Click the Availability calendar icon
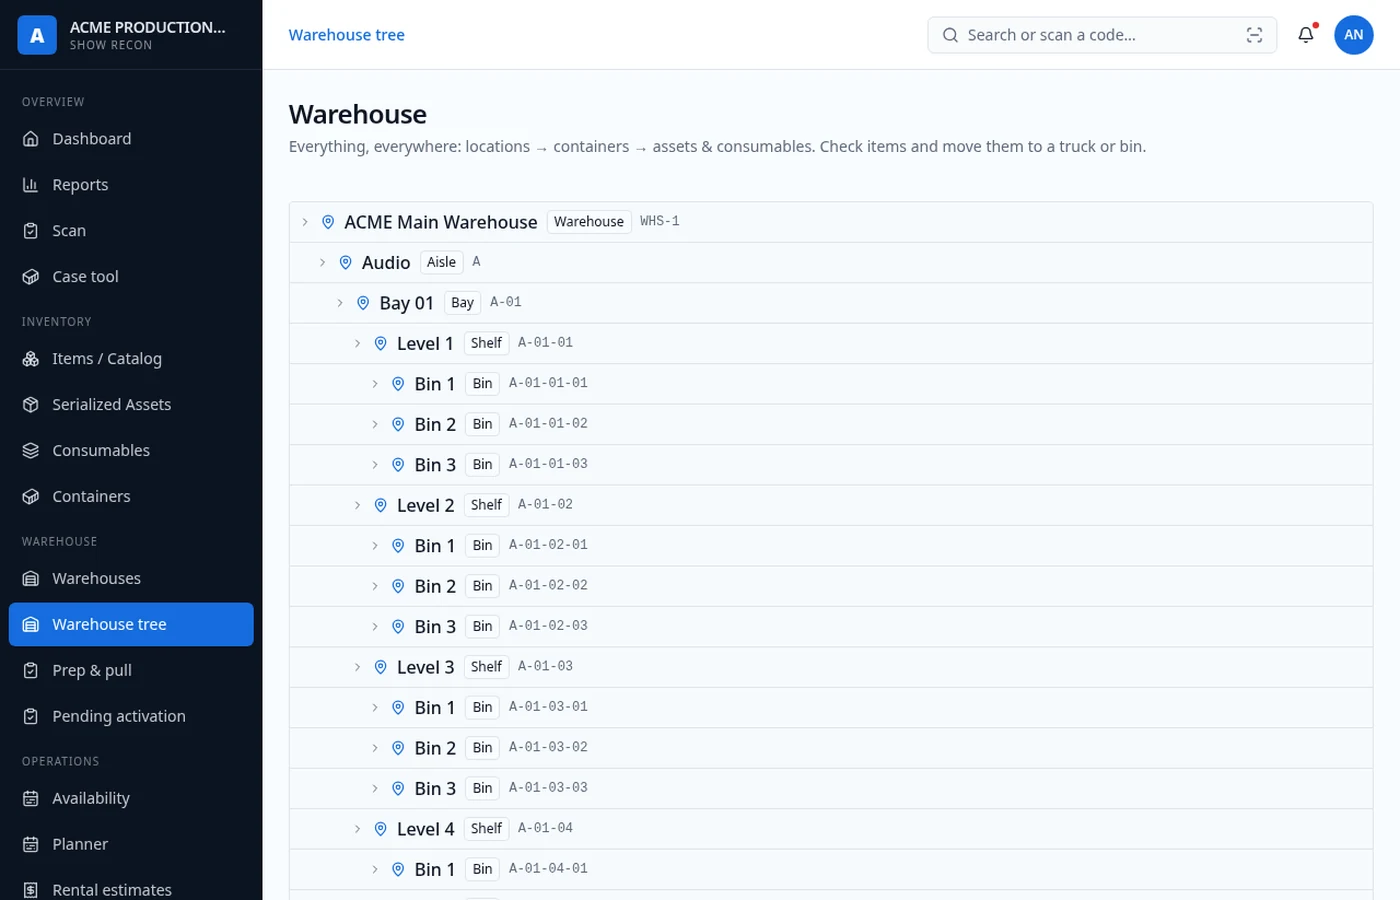 coord(31,799)
